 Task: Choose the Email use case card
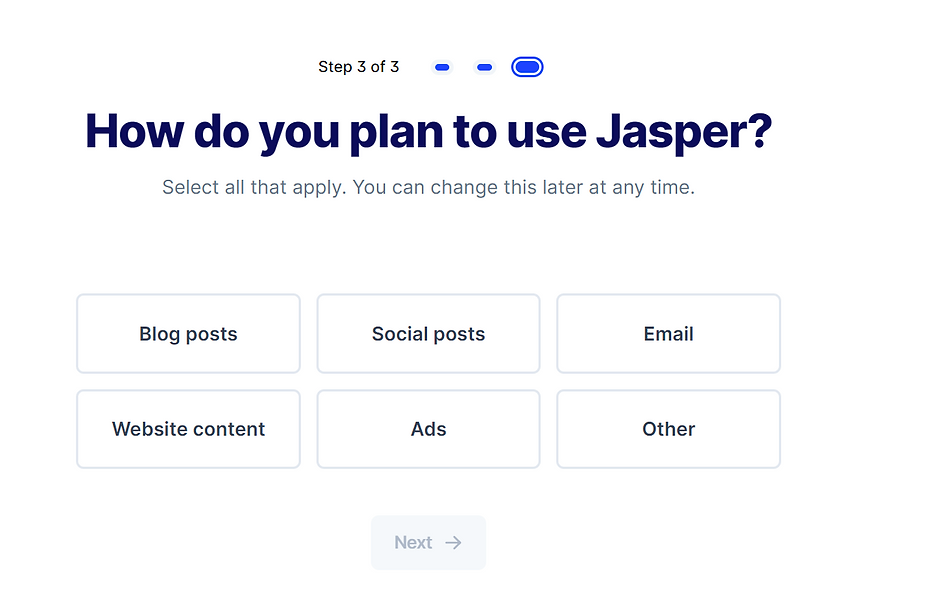click(x=668, y=334)
